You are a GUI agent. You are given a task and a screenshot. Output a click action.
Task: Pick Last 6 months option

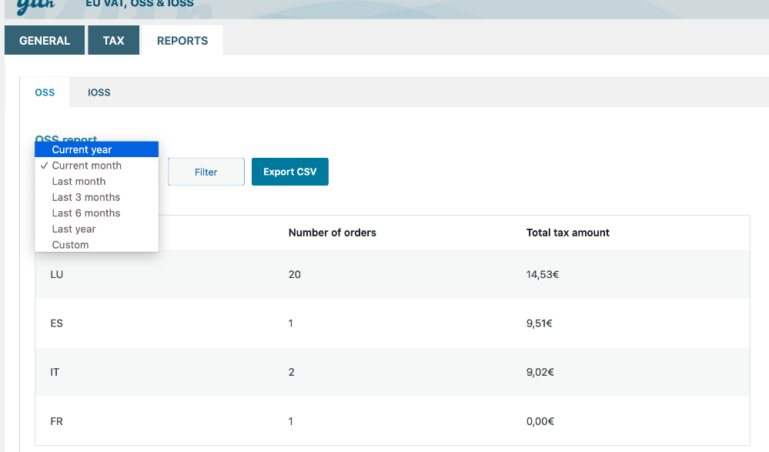tap(97, 213)
